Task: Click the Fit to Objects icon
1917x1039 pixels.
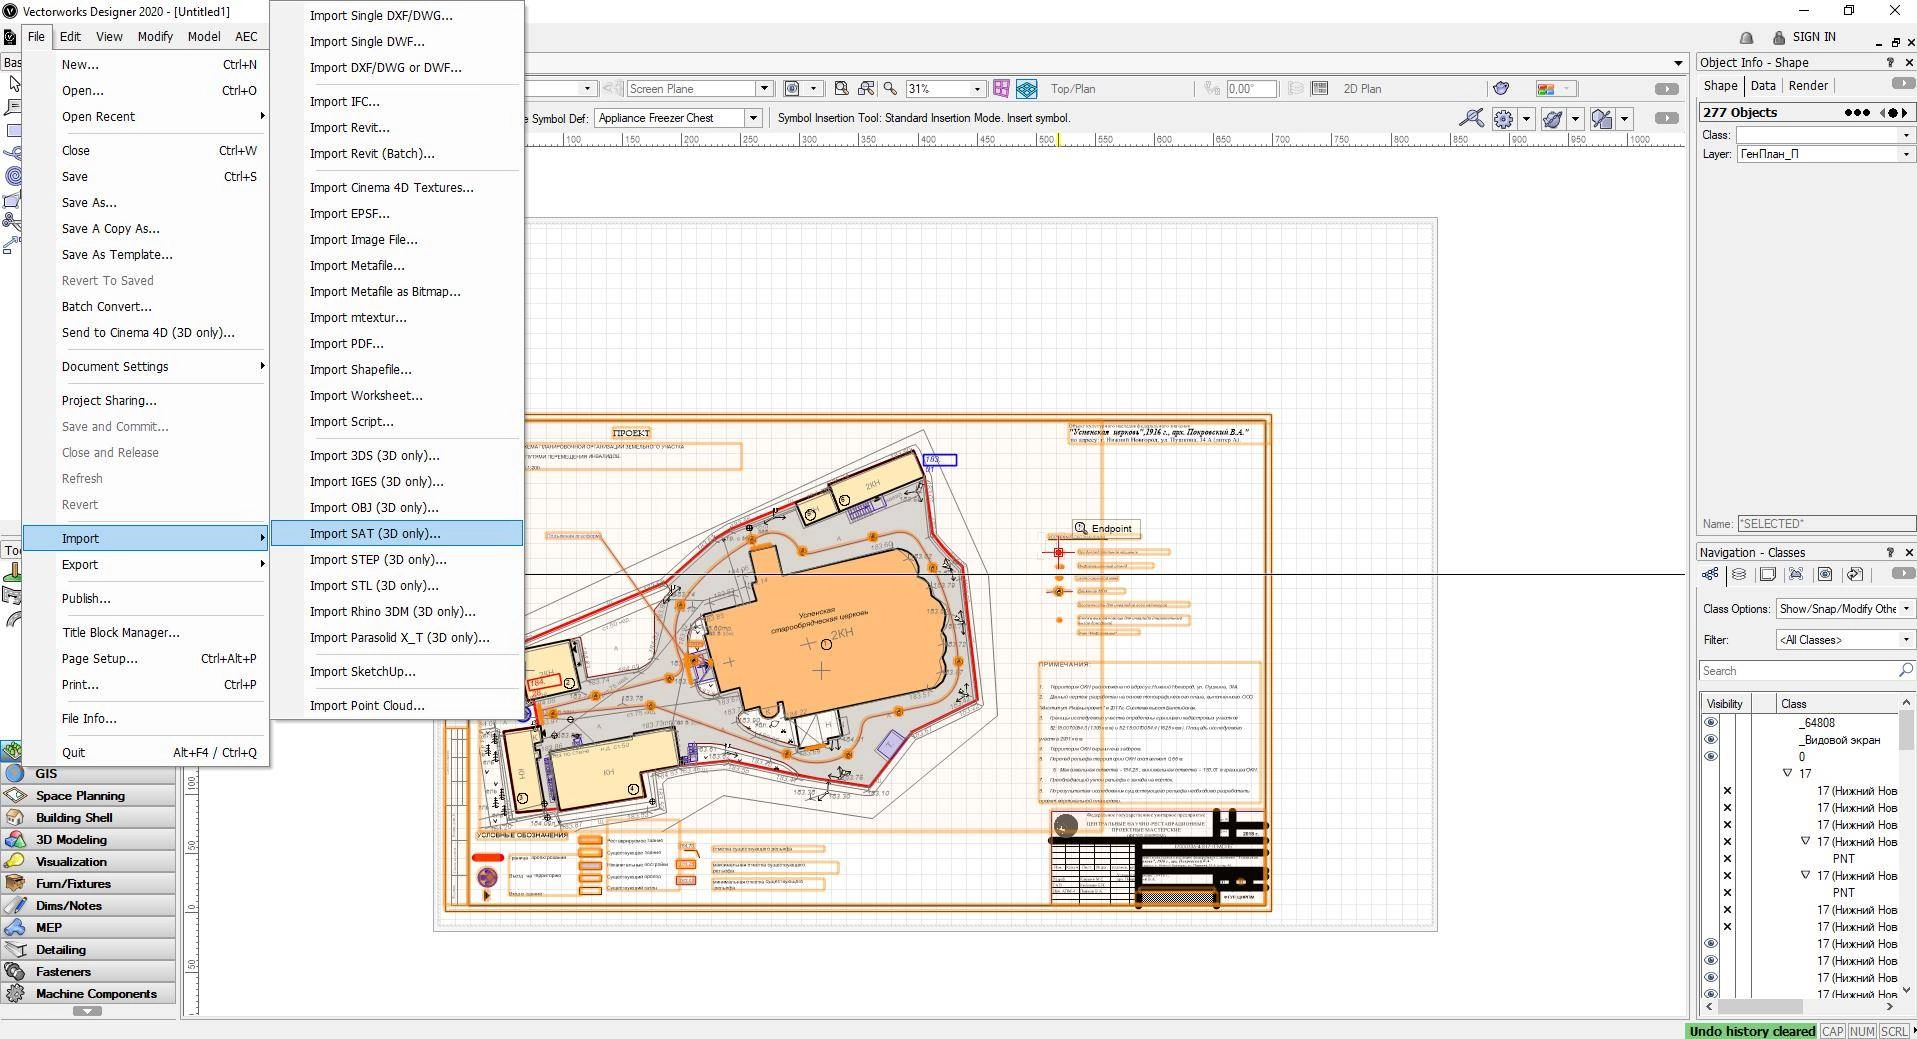Action: pyautogui.click(x=866, y=89)
